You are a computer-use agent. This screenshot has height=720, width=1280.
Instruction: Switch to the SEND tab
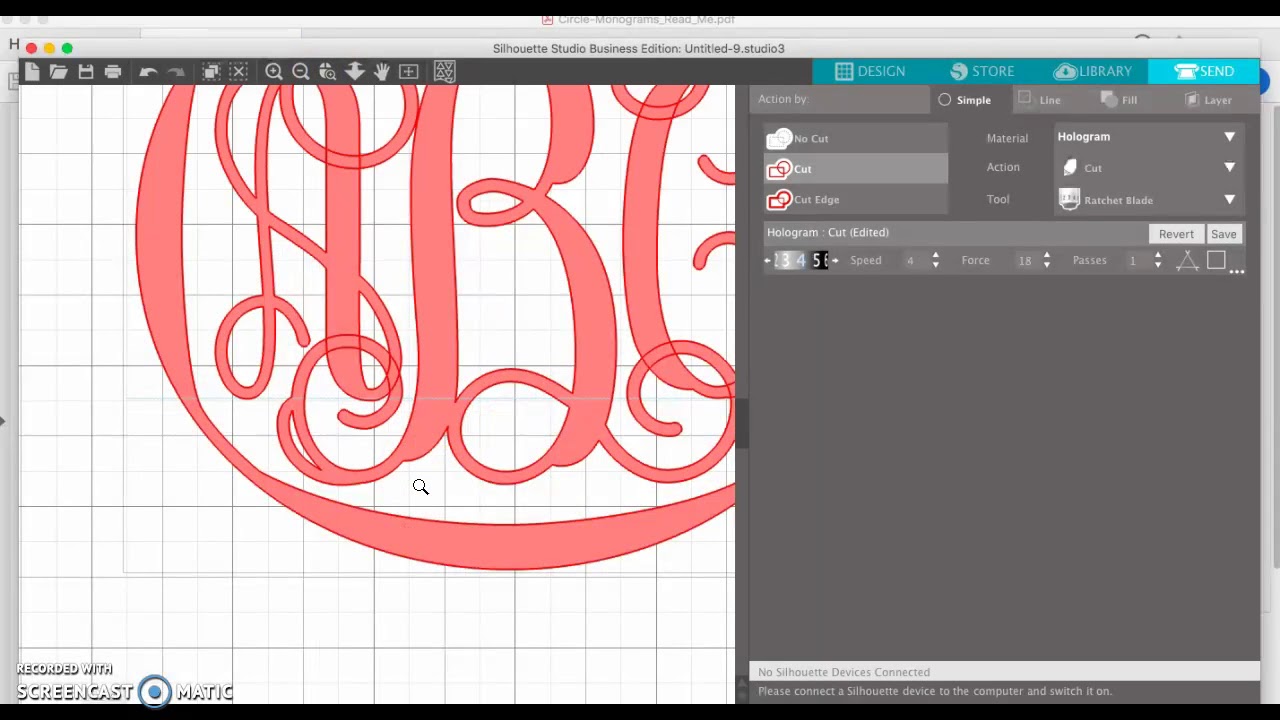1204,71
